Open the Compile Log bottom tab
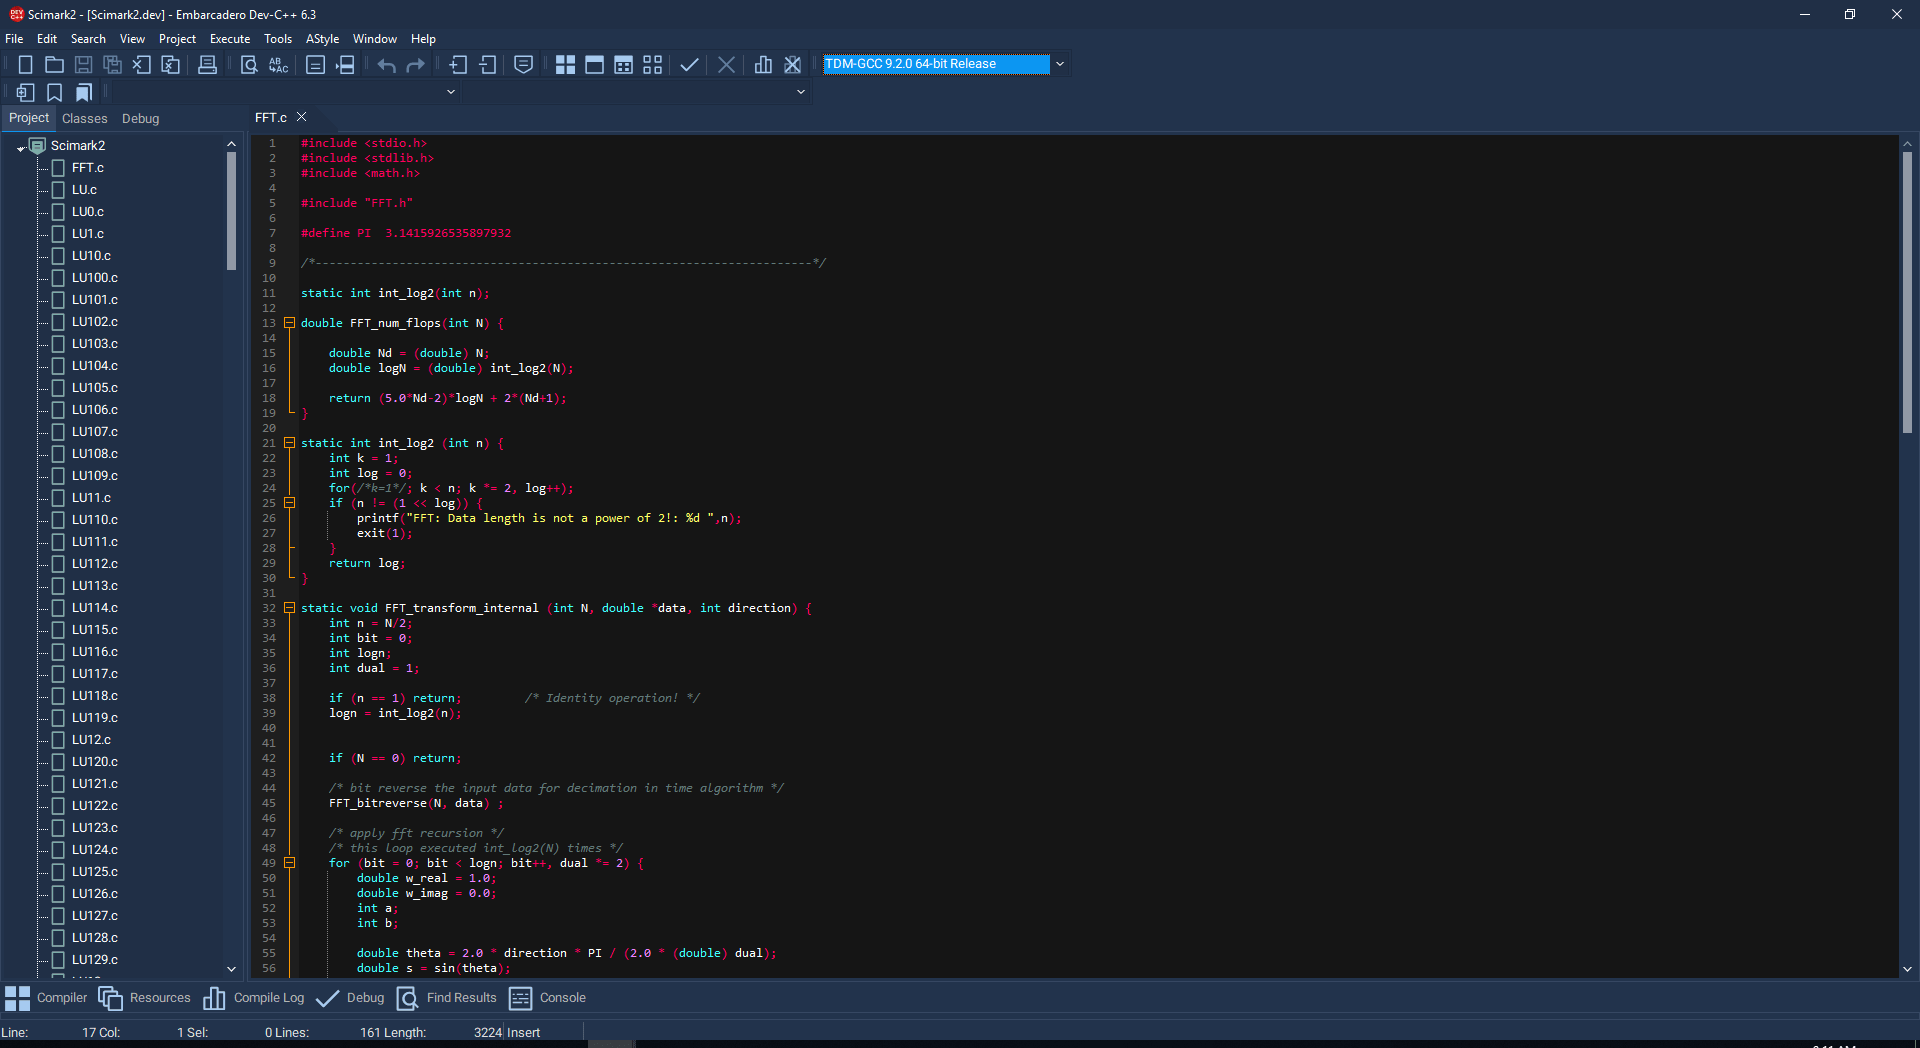 (254, 998)
